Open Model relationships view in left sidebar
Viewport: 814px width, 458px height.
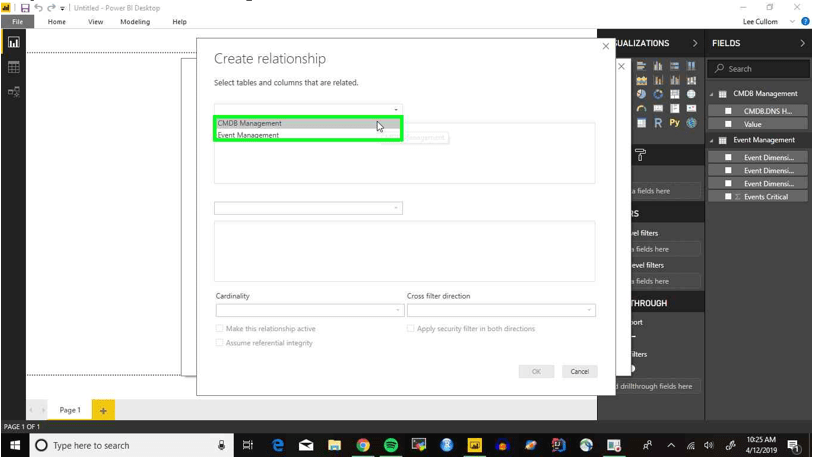[13, 92]
